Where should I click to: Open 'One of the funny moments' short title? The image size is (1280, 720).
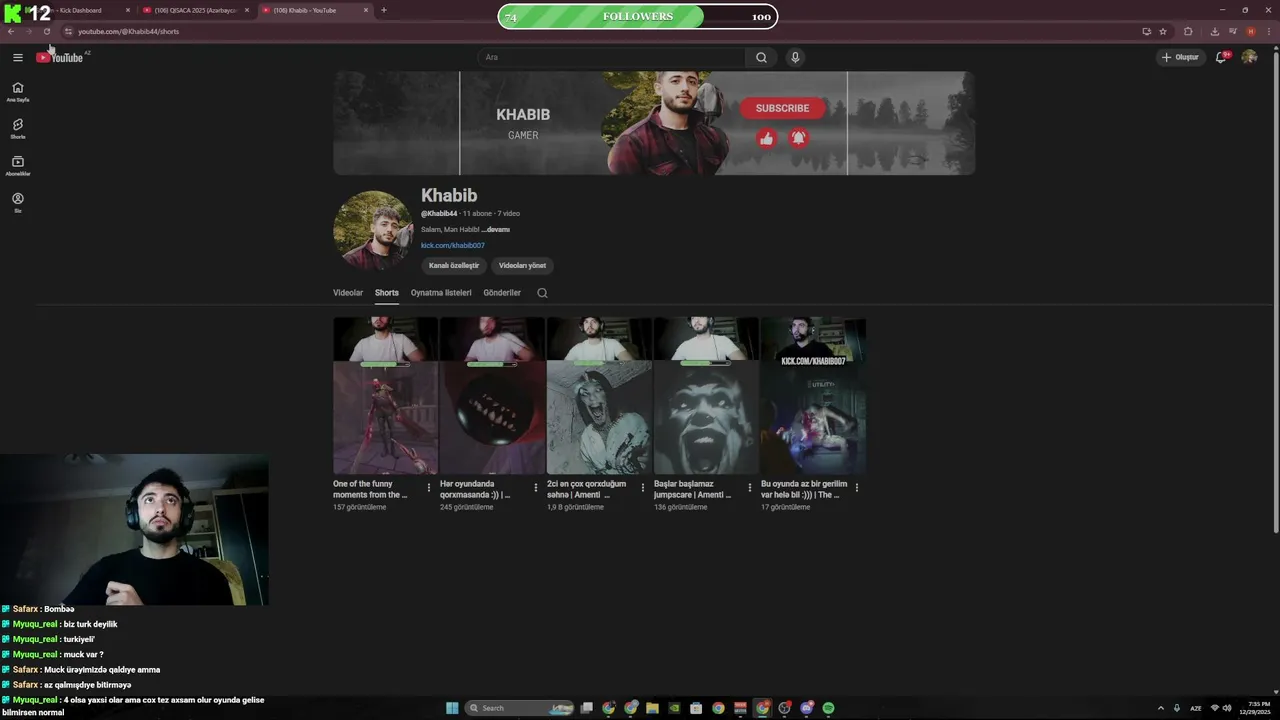click(x=370, y=489)
